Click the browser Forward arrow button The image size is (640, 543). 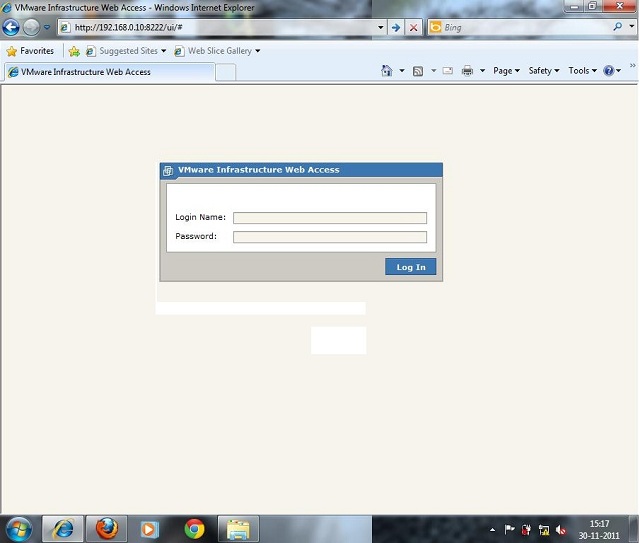tap(31, 27)
